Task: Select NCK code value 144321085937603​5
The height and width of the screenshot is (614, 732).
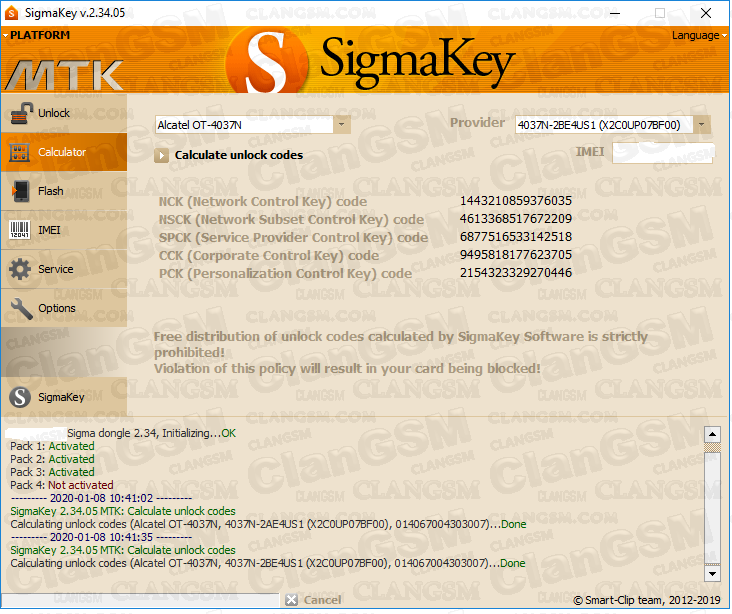Action: [x=516, y=201]
